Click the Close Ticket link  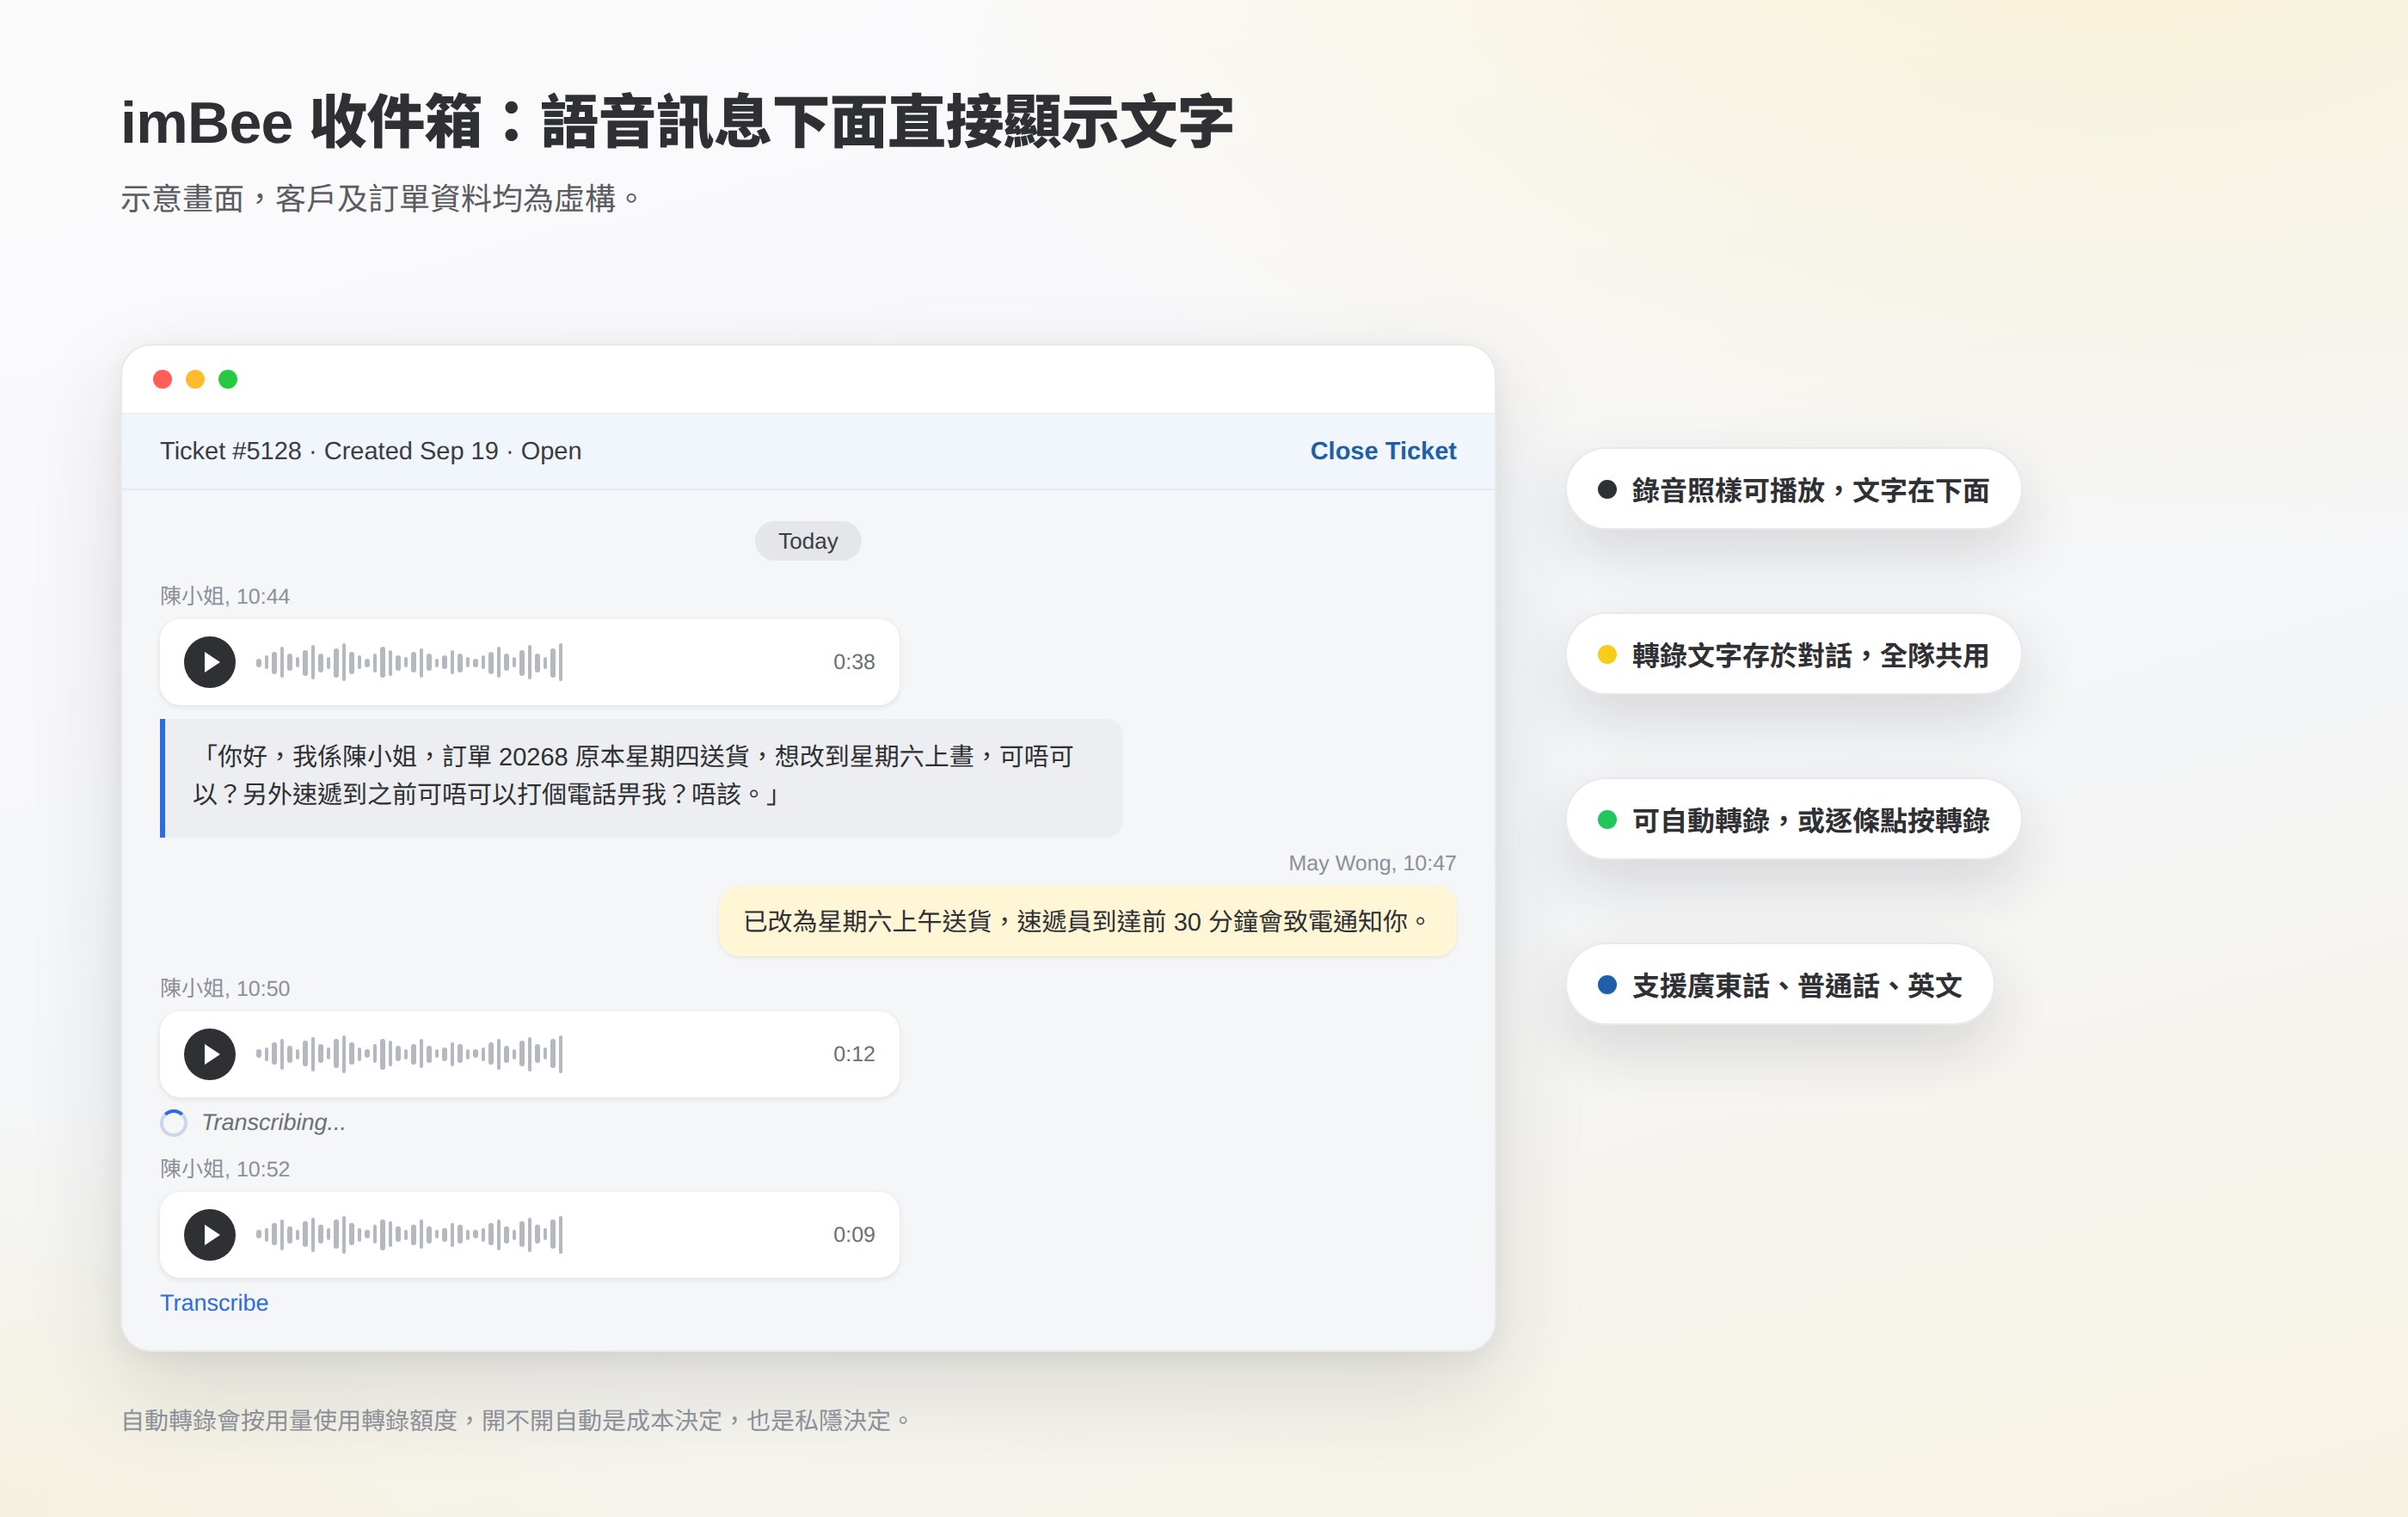point(1383,451)
